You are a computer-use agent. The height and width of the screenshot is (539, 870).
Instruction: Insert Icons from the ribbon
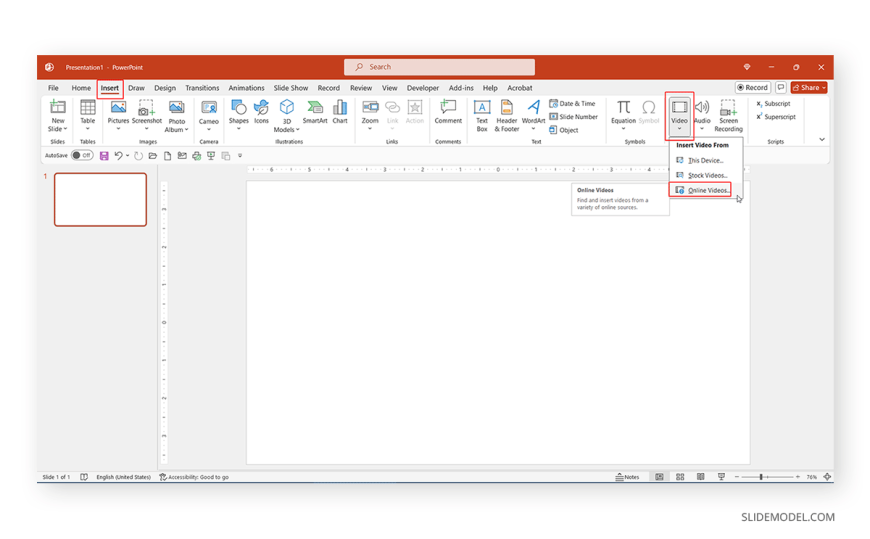(x=261, y=112)
